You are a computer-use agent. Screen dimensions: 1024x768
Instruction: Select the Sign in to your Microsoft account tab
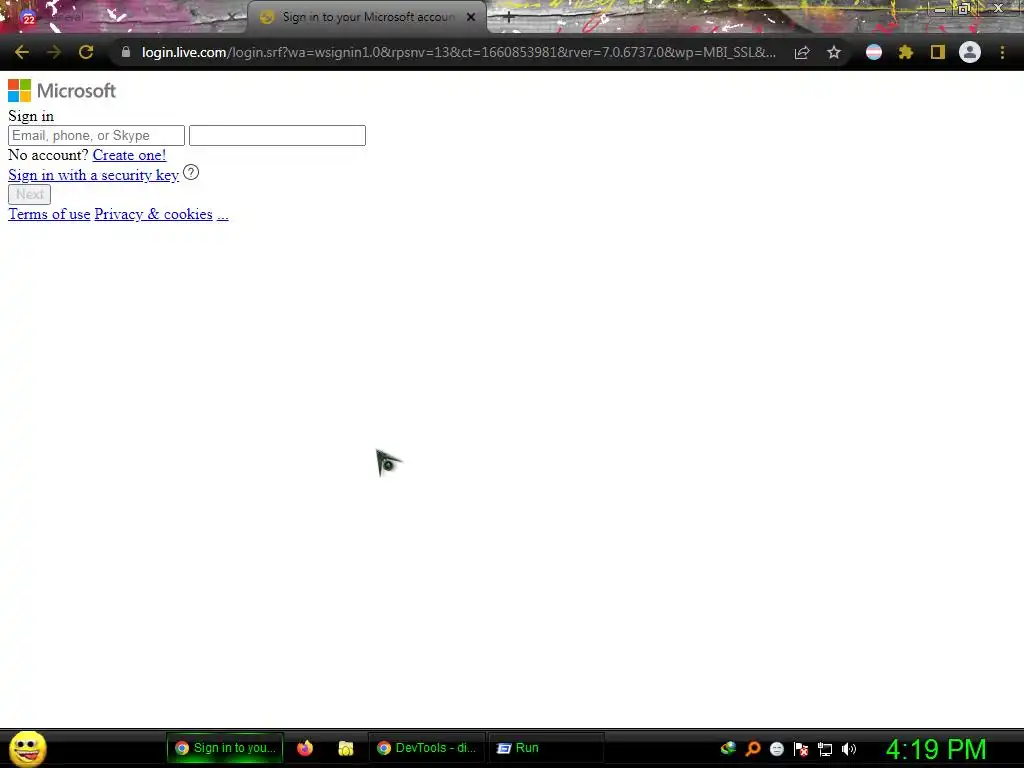pyautogui.click(x=366, y=17)
